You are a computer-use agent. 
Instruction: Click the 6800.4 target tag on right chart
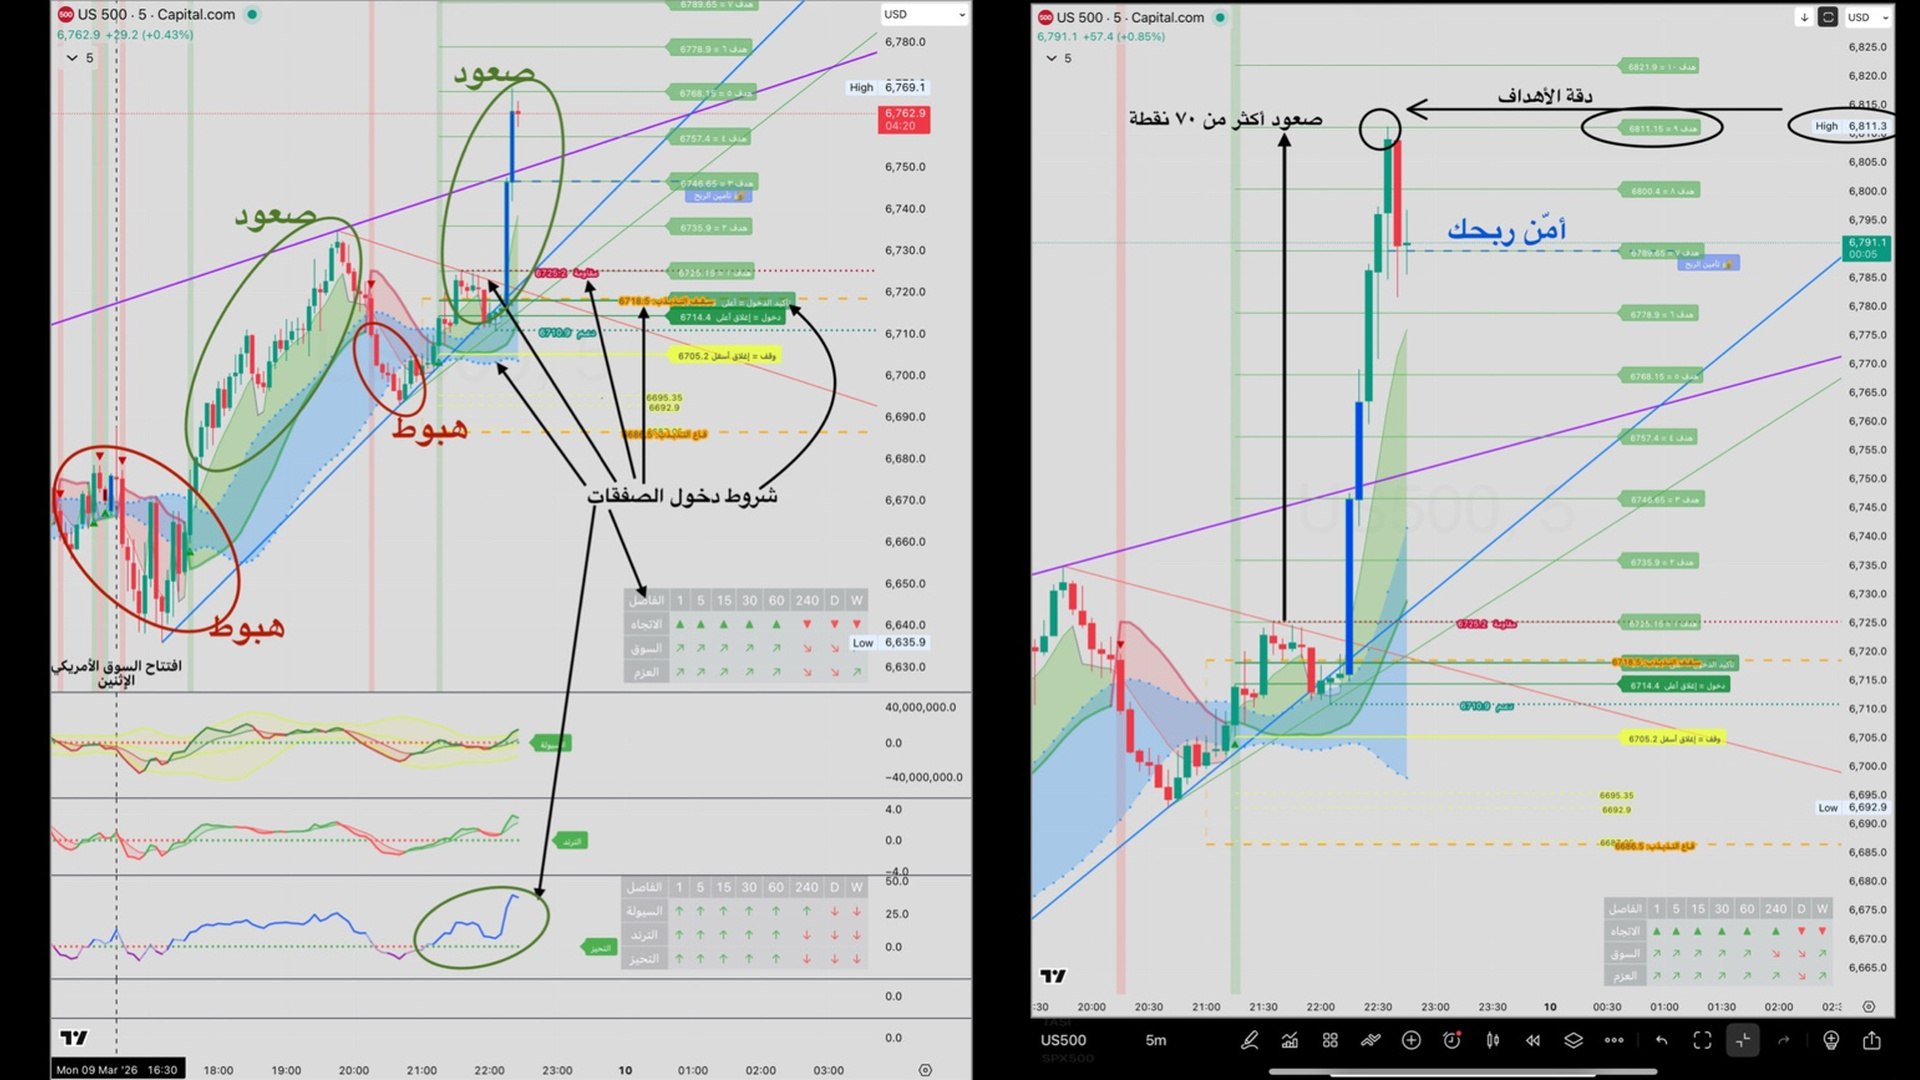click(1661, 191)
